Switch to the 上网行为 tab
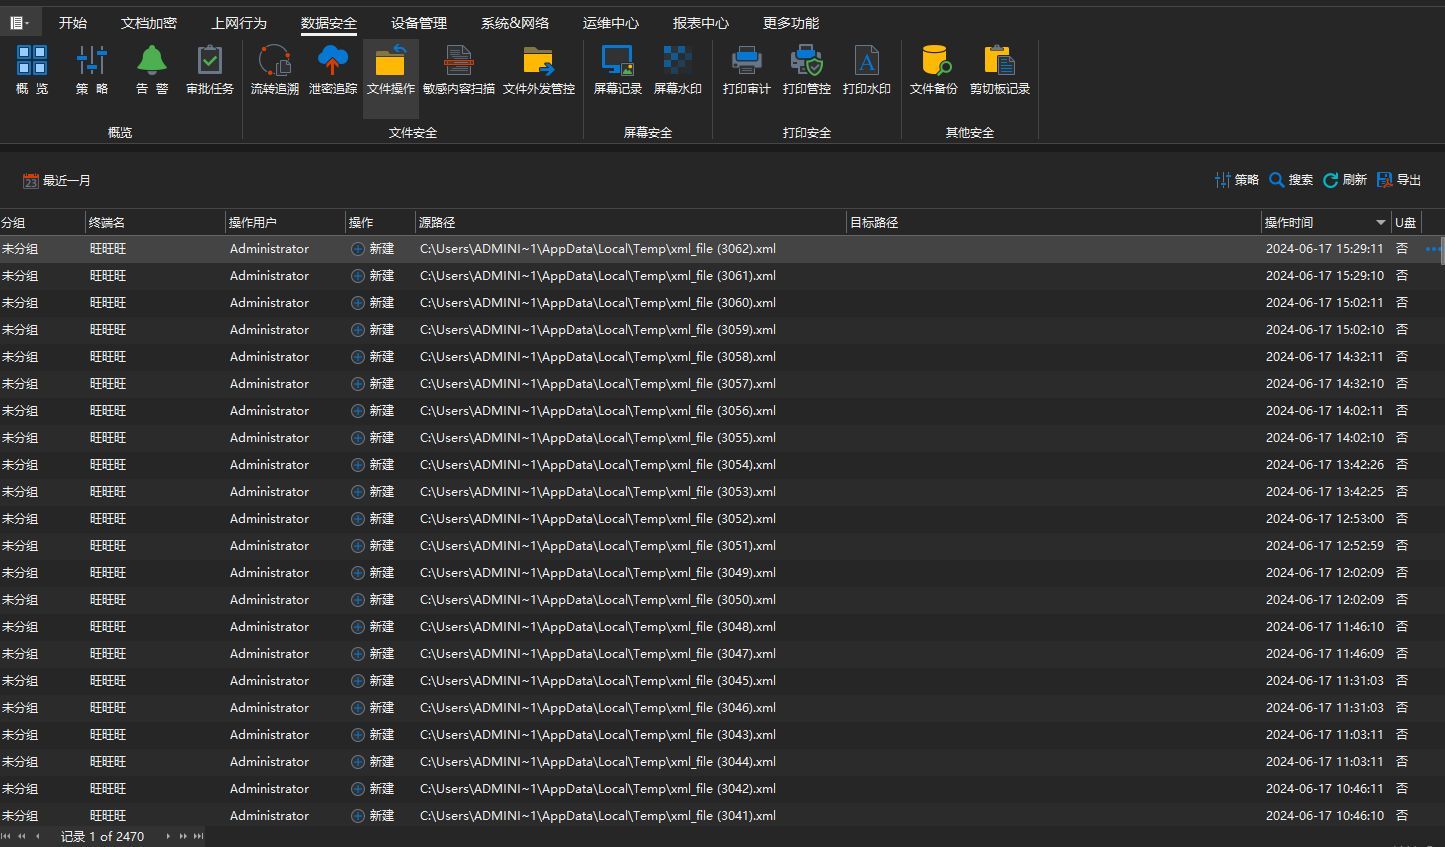1445x847 pixels. coord(239,23)
